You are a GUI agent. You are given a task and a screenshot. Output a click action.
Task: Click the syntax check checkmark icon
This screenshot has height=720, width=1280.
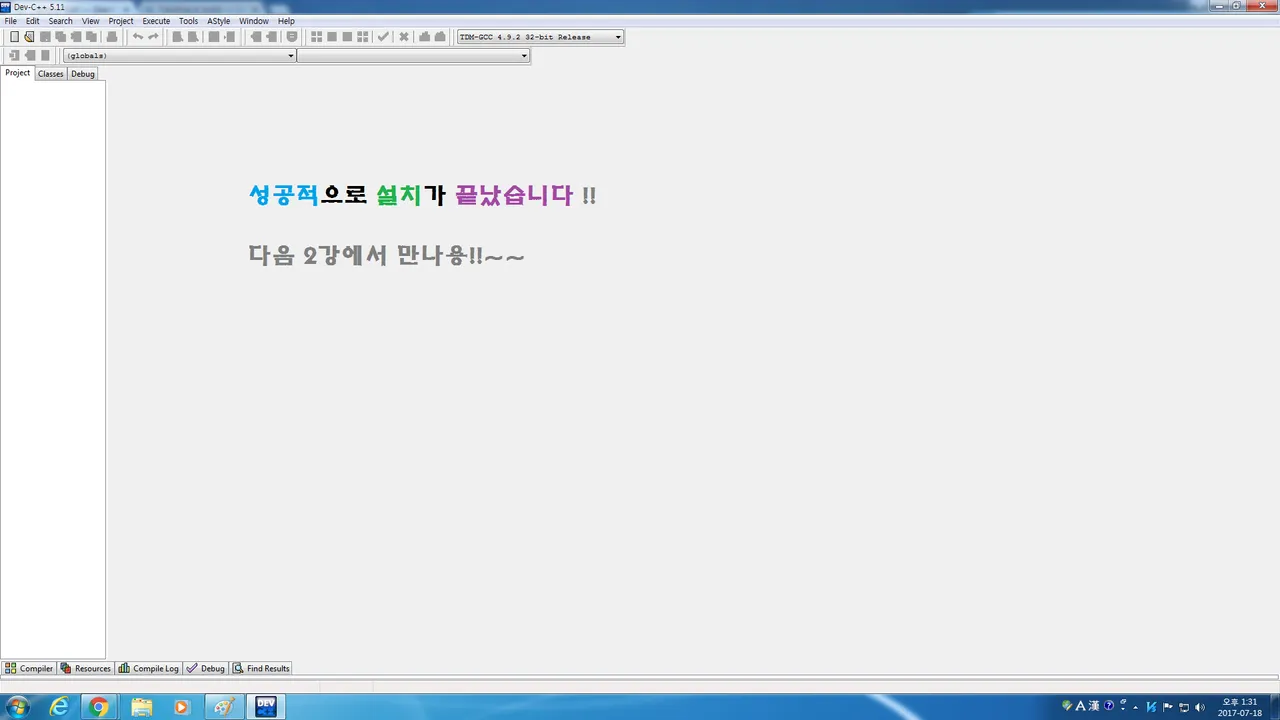pyautogui.click(x=382, y=37)
